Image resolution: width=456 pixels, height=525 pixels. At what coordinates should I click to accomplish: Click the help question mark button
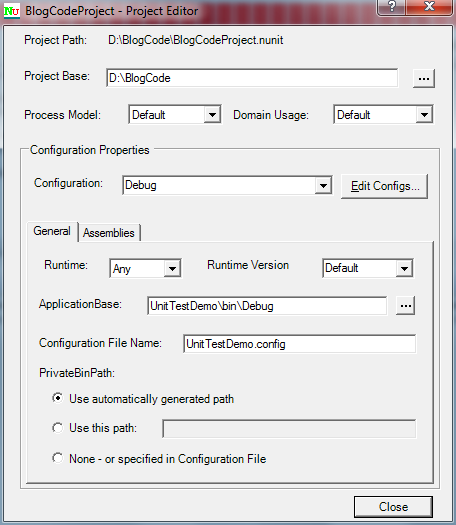pyautogui.click(x=391, y=7)
